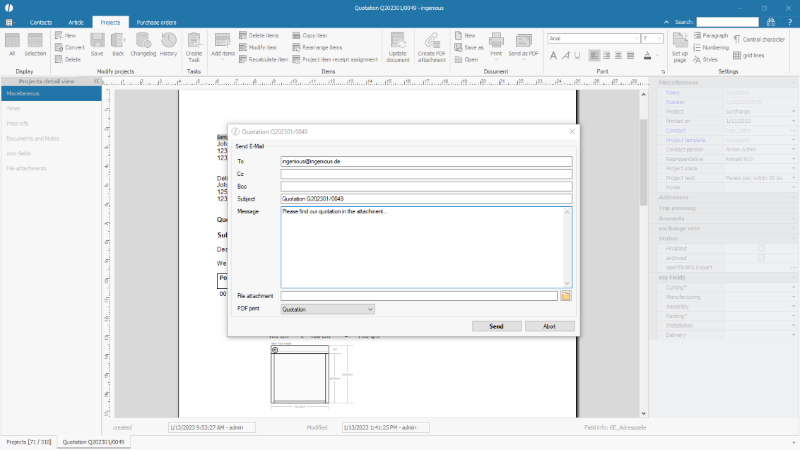Collapse the ribbon with up chevron
800x450 pixels.
[666, 22]
